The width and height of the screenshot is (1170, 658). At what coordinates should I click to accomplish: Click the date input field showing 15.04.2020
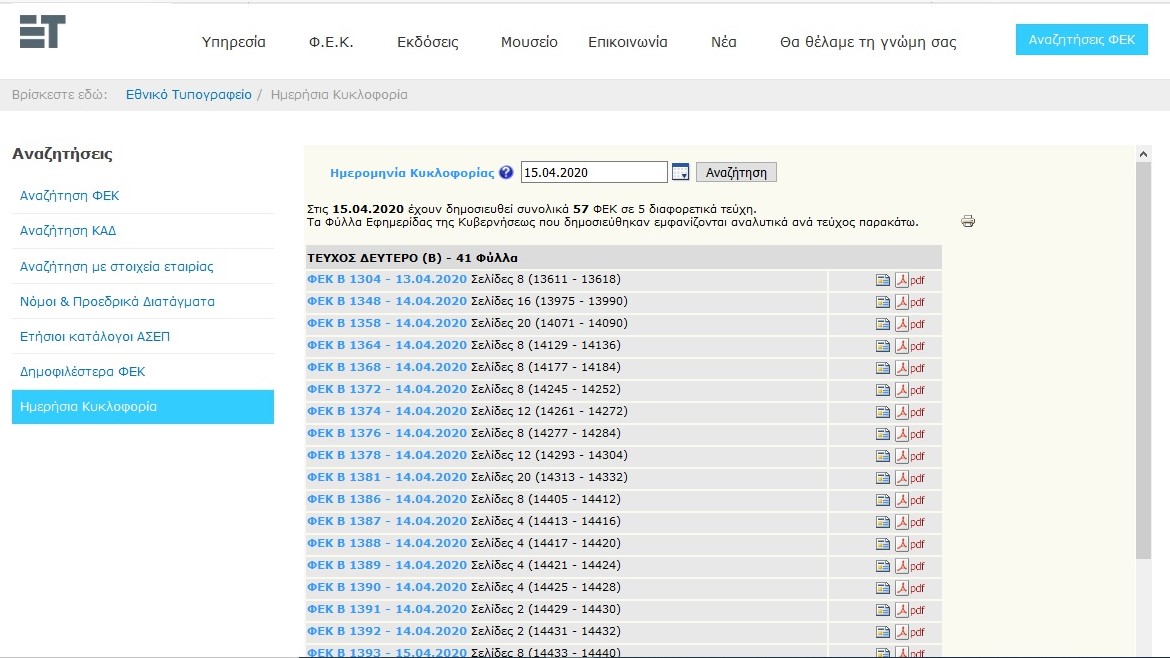(593, 173)
